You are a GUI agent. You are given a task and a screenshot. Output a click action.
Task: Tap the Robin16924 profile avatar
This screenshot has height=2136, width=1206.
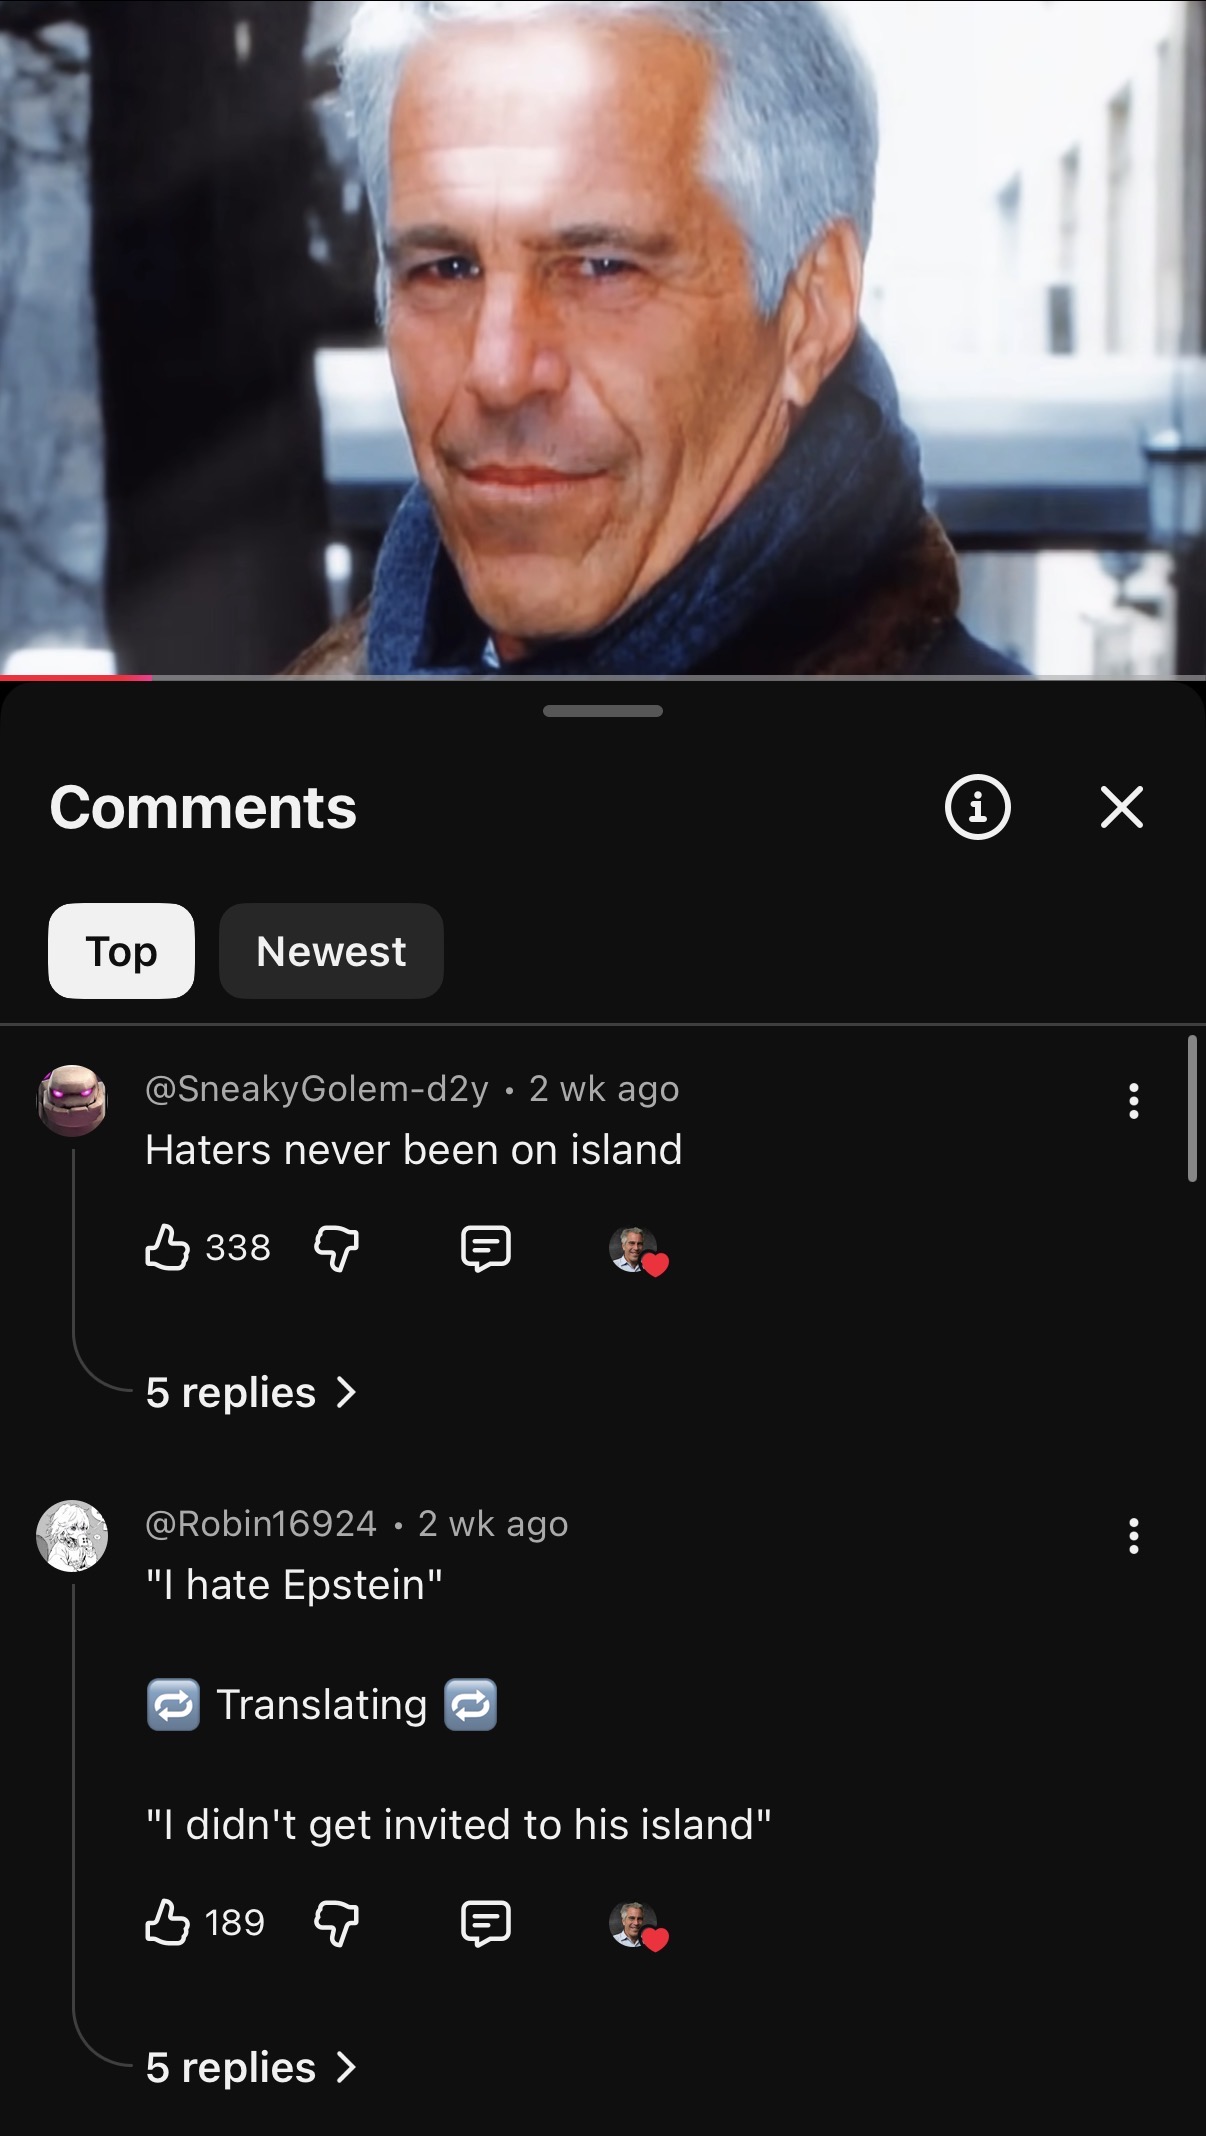(72, 1536)
